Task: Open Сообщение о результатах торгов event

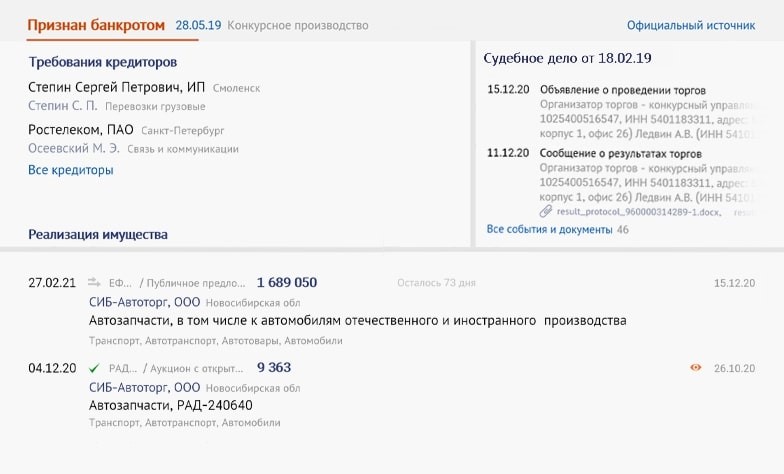Action: (620, 154)
